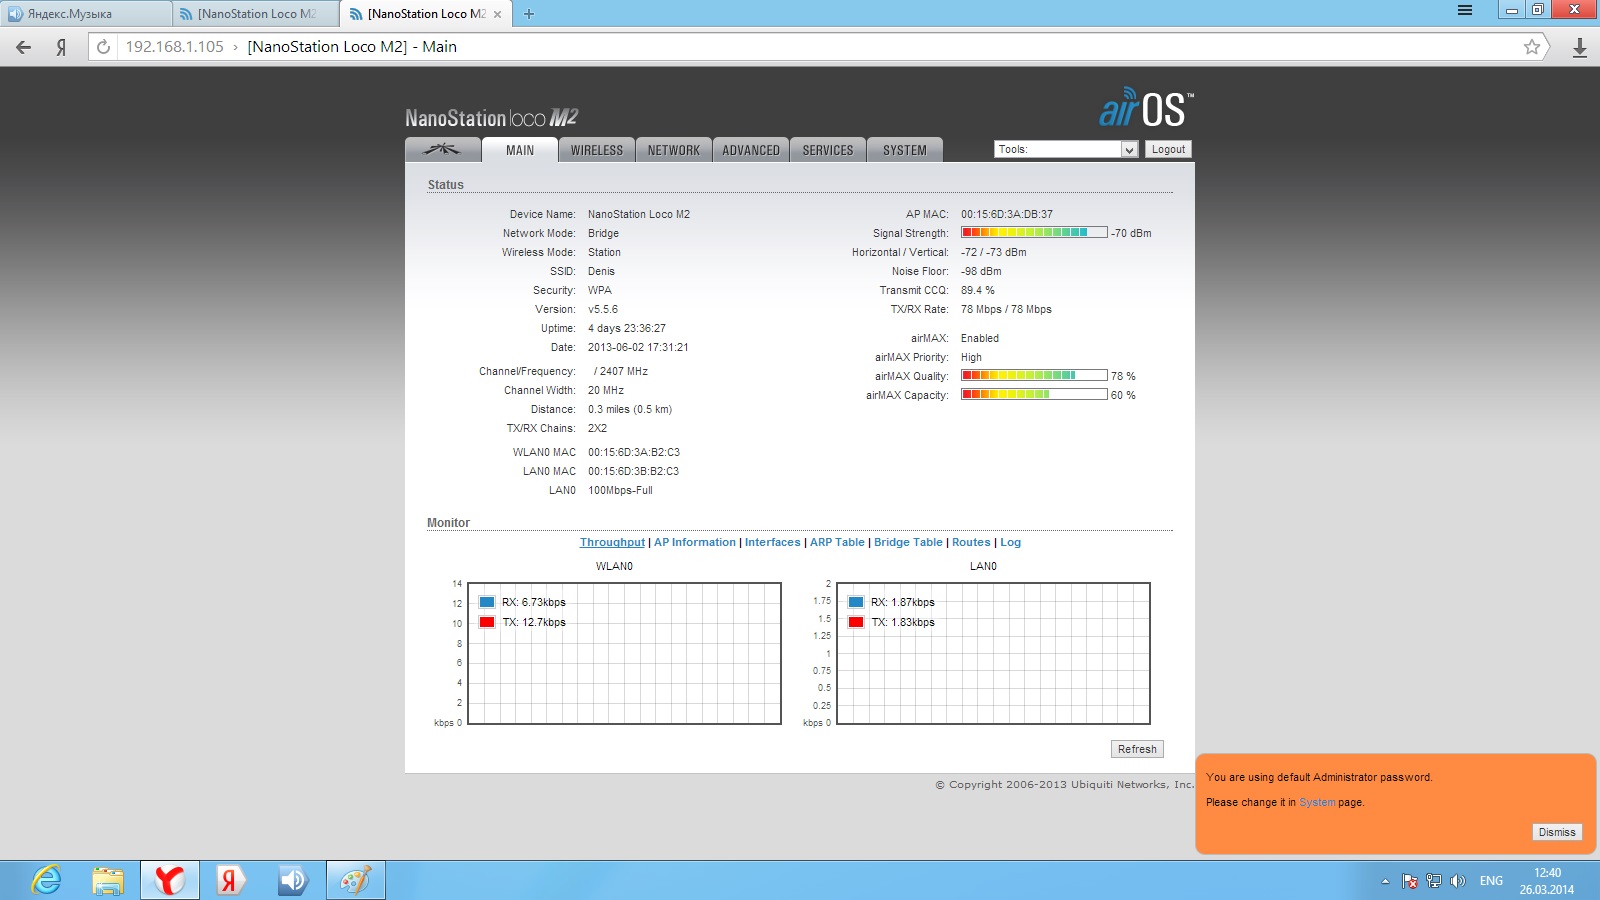Open the Yandex browser hamburger menu
This screenshot has height=900, width=1600.
(1465, 11)
